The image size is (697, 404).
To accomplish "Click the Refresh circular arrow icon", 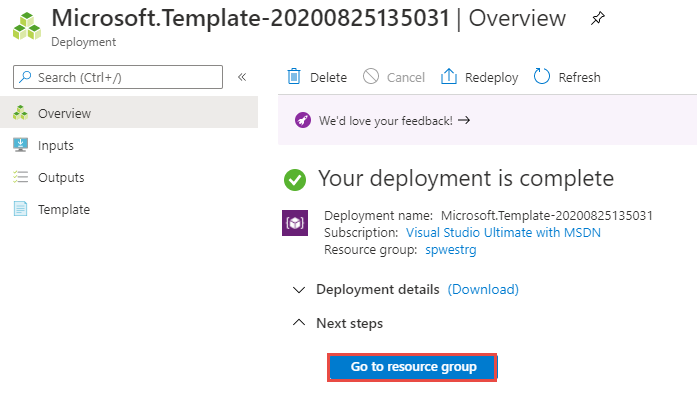I will click(543, 77).
